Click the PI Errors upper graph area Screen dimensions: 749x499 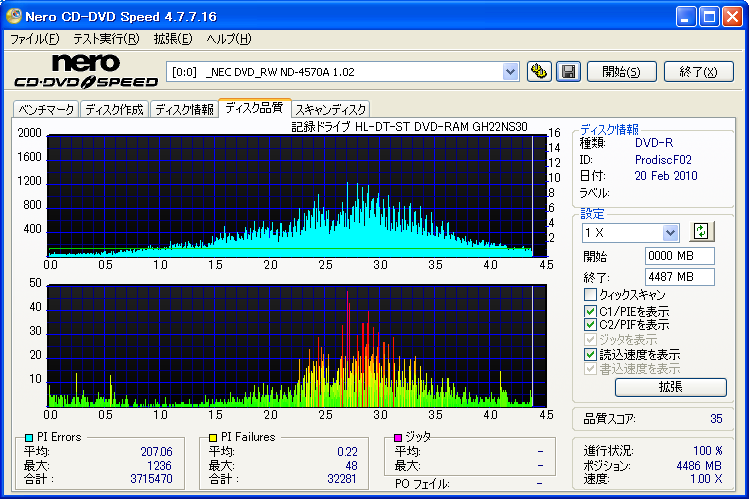pyautogui.click(x=297, y=196)
